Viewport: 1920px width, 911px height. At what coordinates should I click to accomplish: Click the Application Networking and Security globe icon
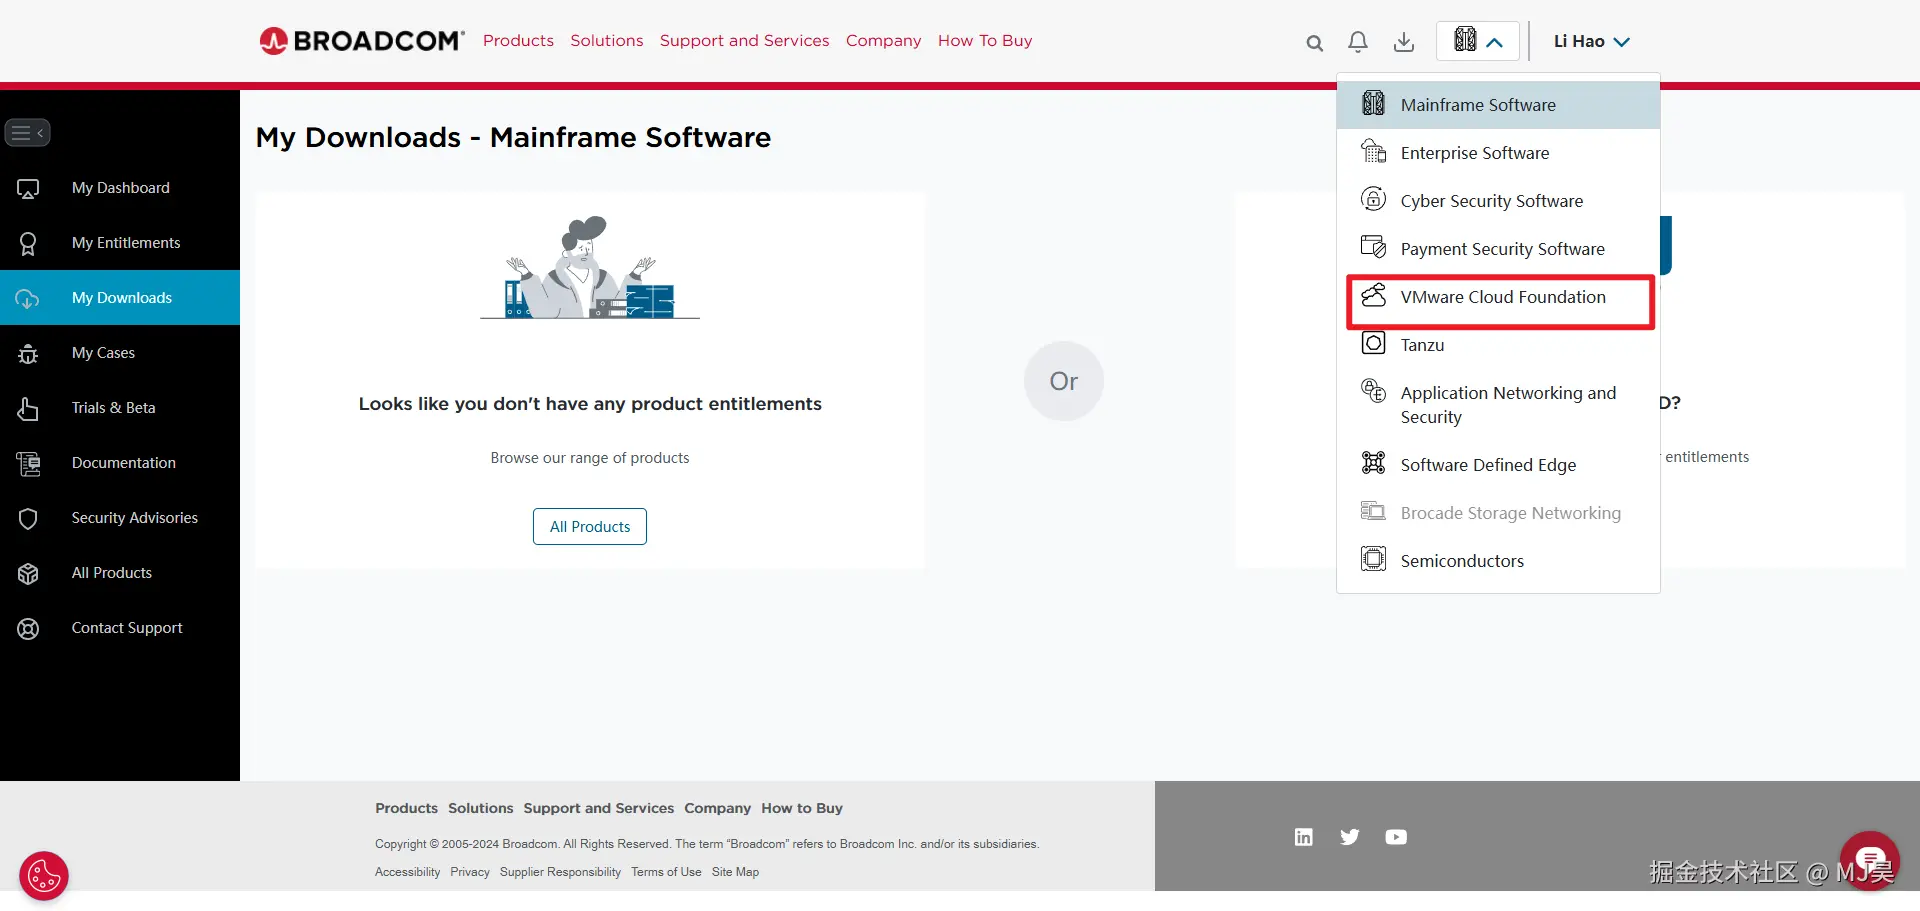pos(1374,391)
